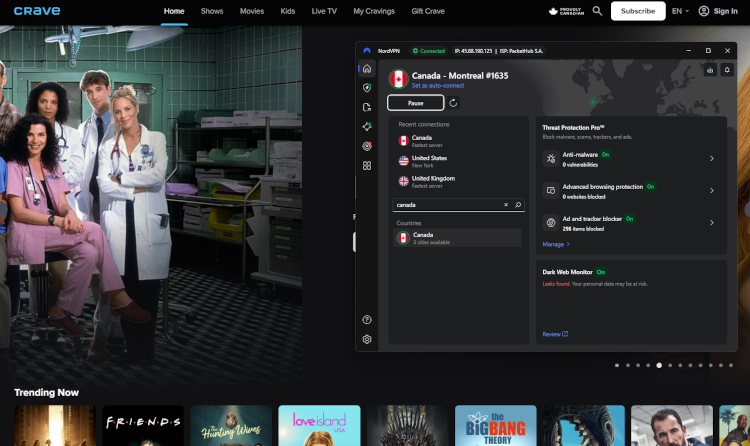Click the Anti-malware bug icon
This screenshot has height=446, width=750.
coord(551,158)
